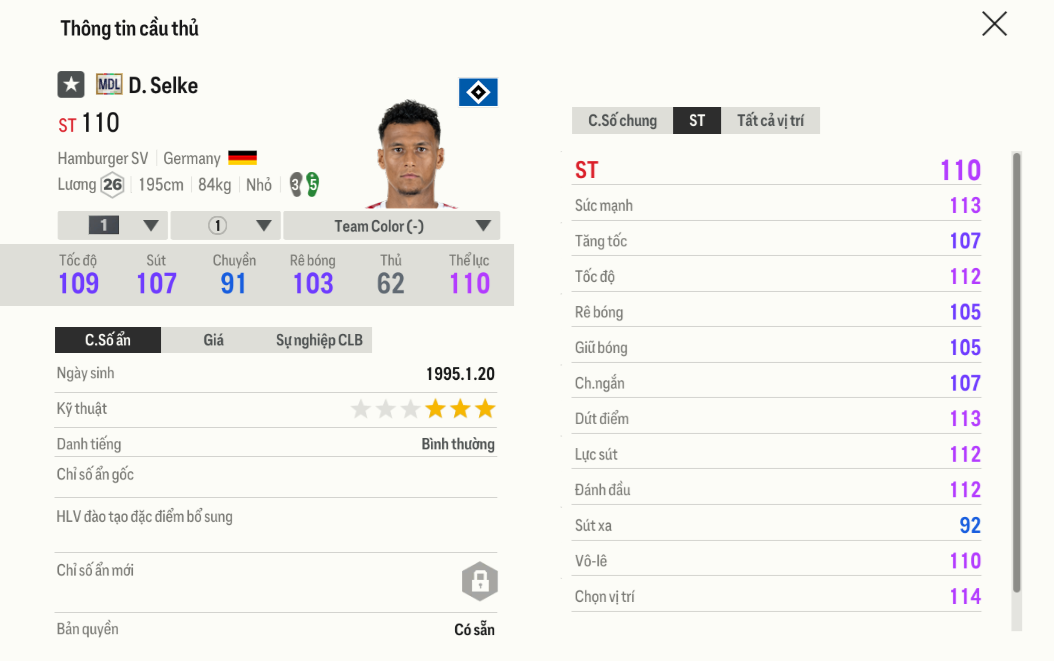Expand the circled 1 dropdown

[x=226, y=226]
